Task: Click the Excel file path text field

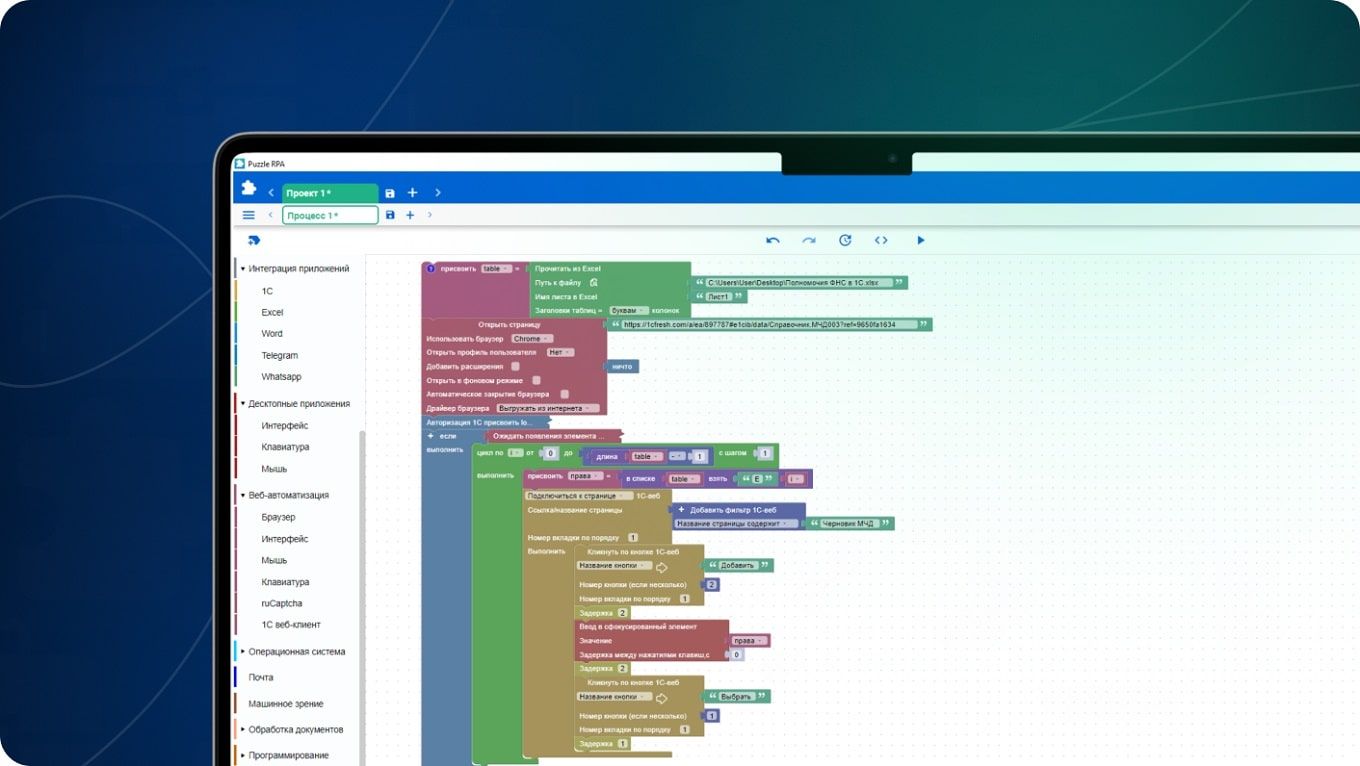Action: tap(799, 283)
